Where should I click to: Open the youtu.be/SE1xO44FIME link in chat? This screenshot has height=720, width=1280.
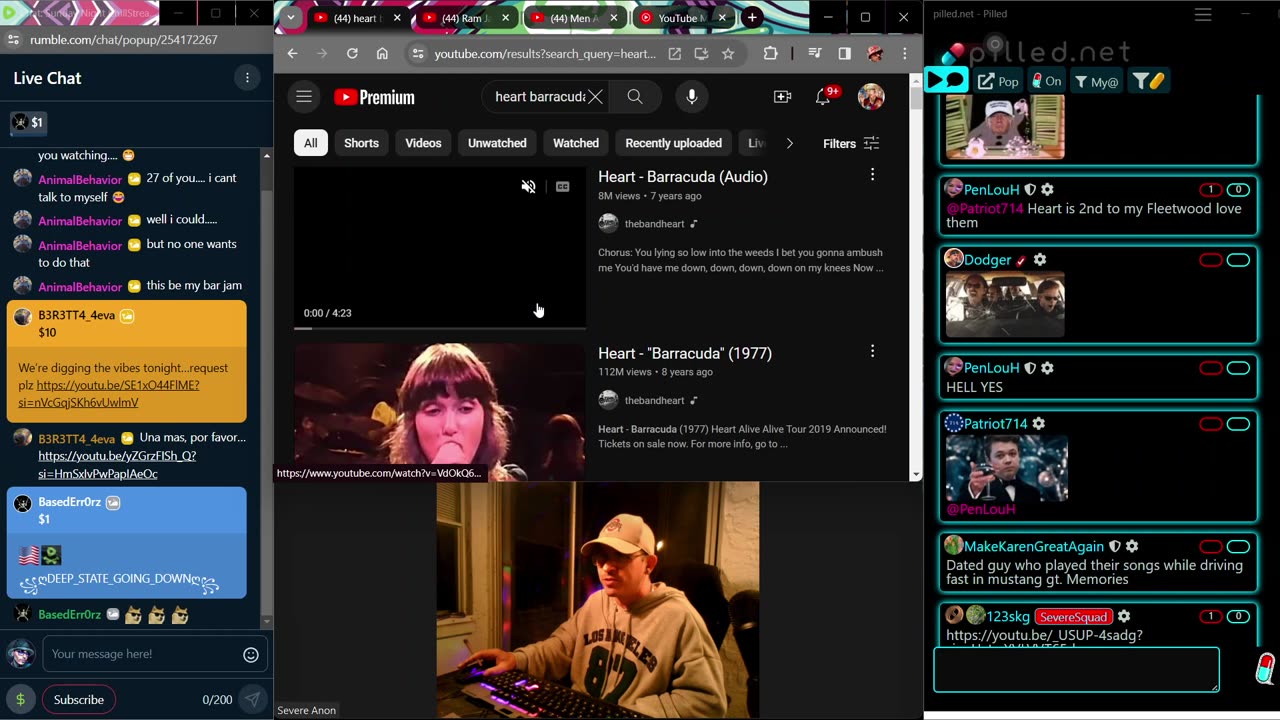(109, 394)
